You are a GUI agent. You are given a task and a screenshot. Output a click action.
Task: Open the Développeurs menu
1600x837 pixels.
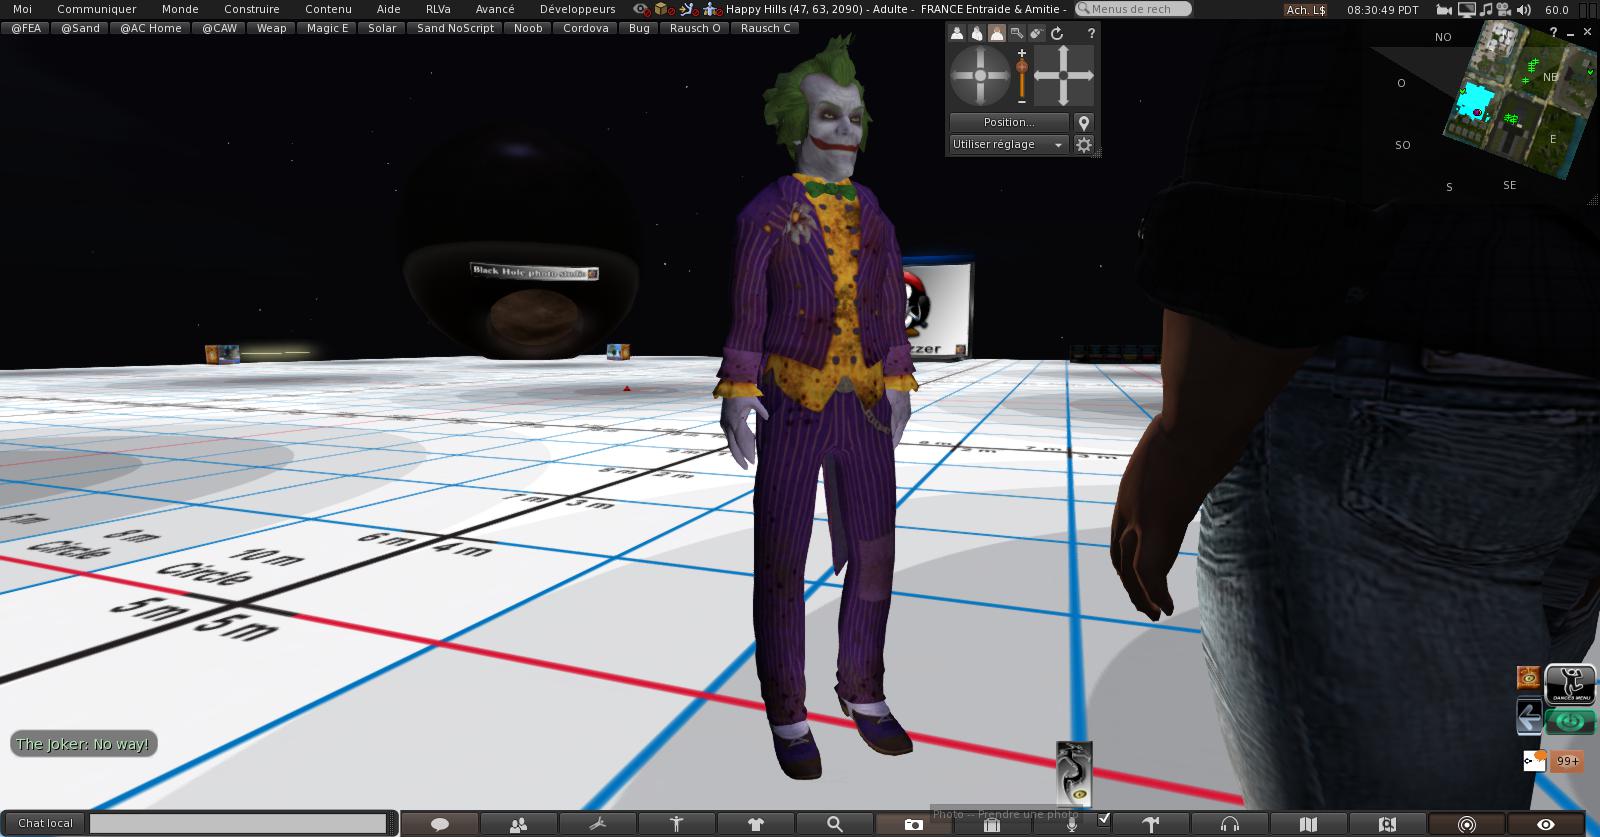click(577, 9)
